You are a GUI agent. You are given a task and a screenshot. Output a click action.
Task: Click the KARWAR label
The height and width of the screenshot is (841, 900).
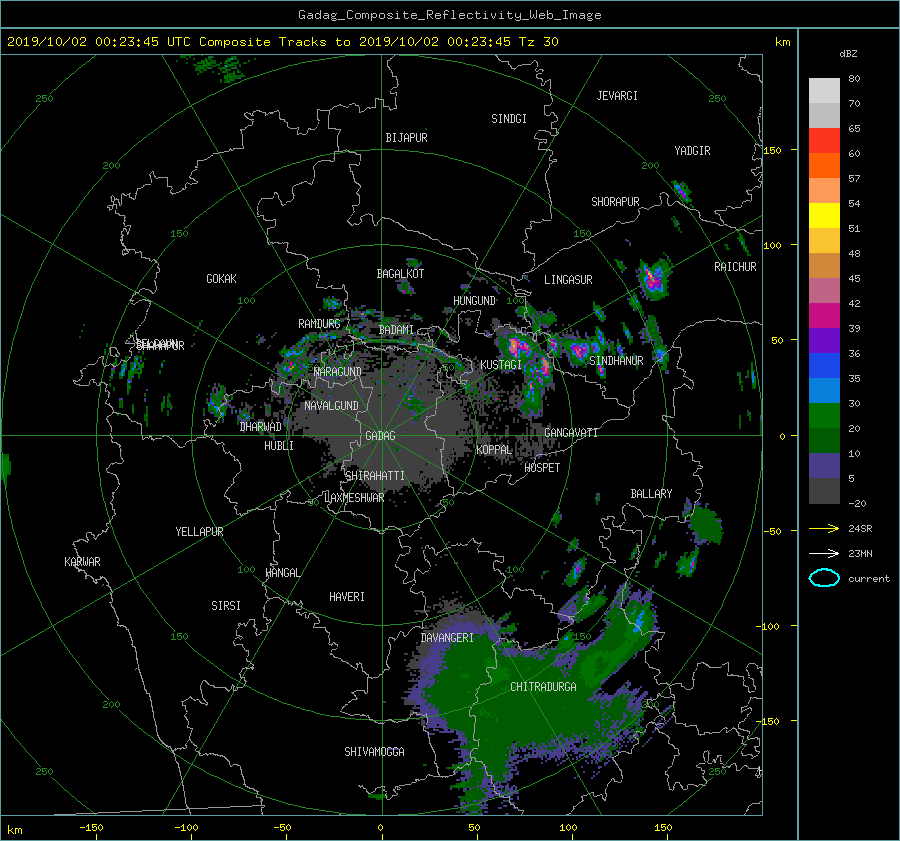pos(82,562)
